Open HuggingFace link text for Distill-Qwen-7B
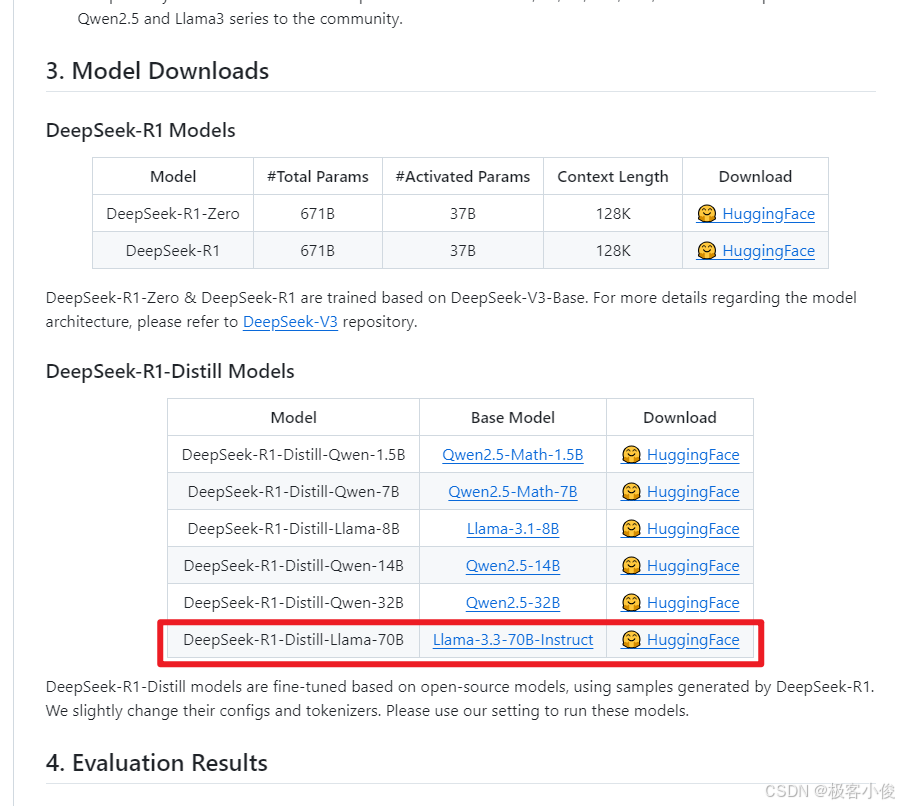The height and width of the screenshot is (806, 899). (693, 492)
